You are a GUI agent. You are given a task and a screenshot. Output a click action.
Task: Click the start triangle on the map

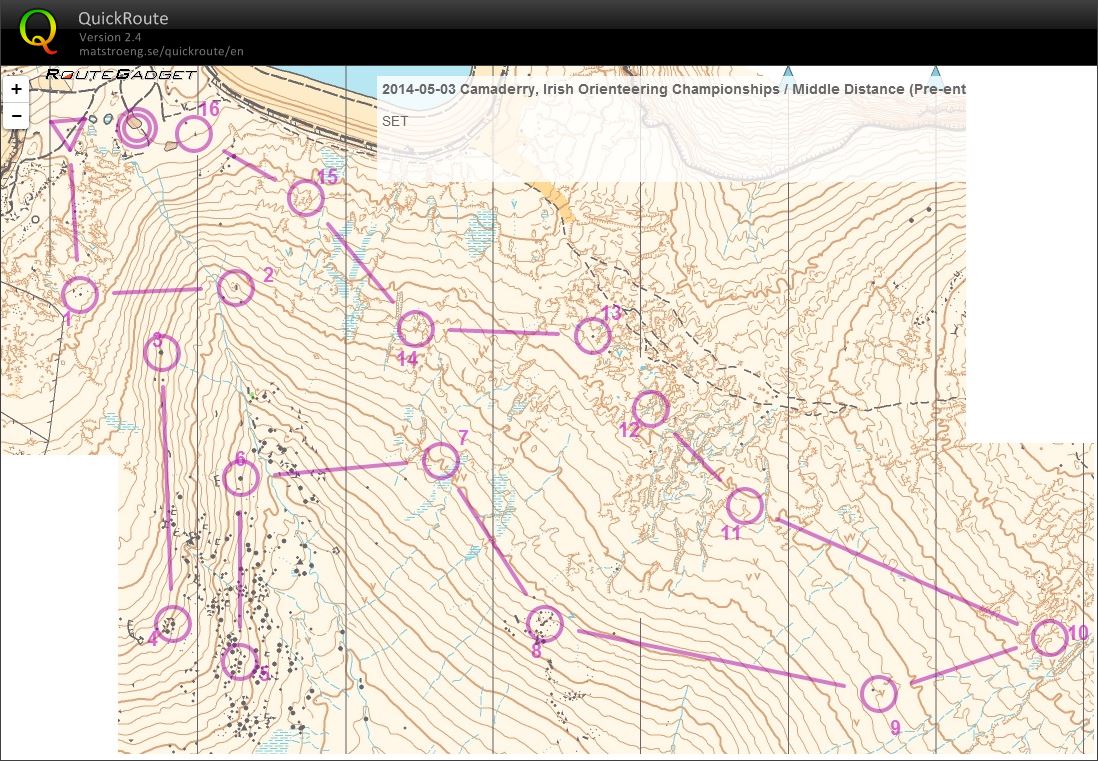pos(68,132)
